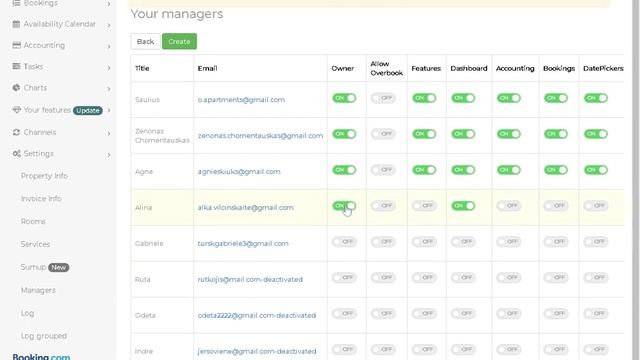
Task: Click the Accounting card icon in sidebar
Action: (x=16, y=45)
